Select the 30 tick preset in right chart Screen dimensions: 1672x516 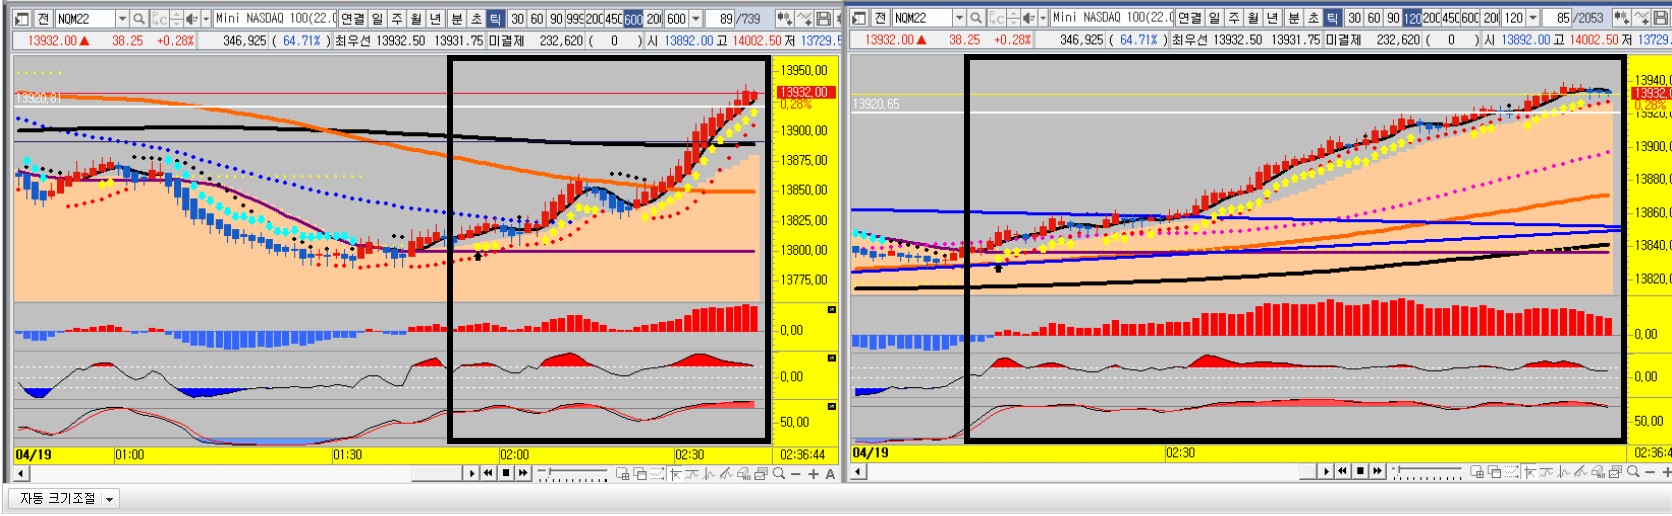click(x=1354, y=19)
